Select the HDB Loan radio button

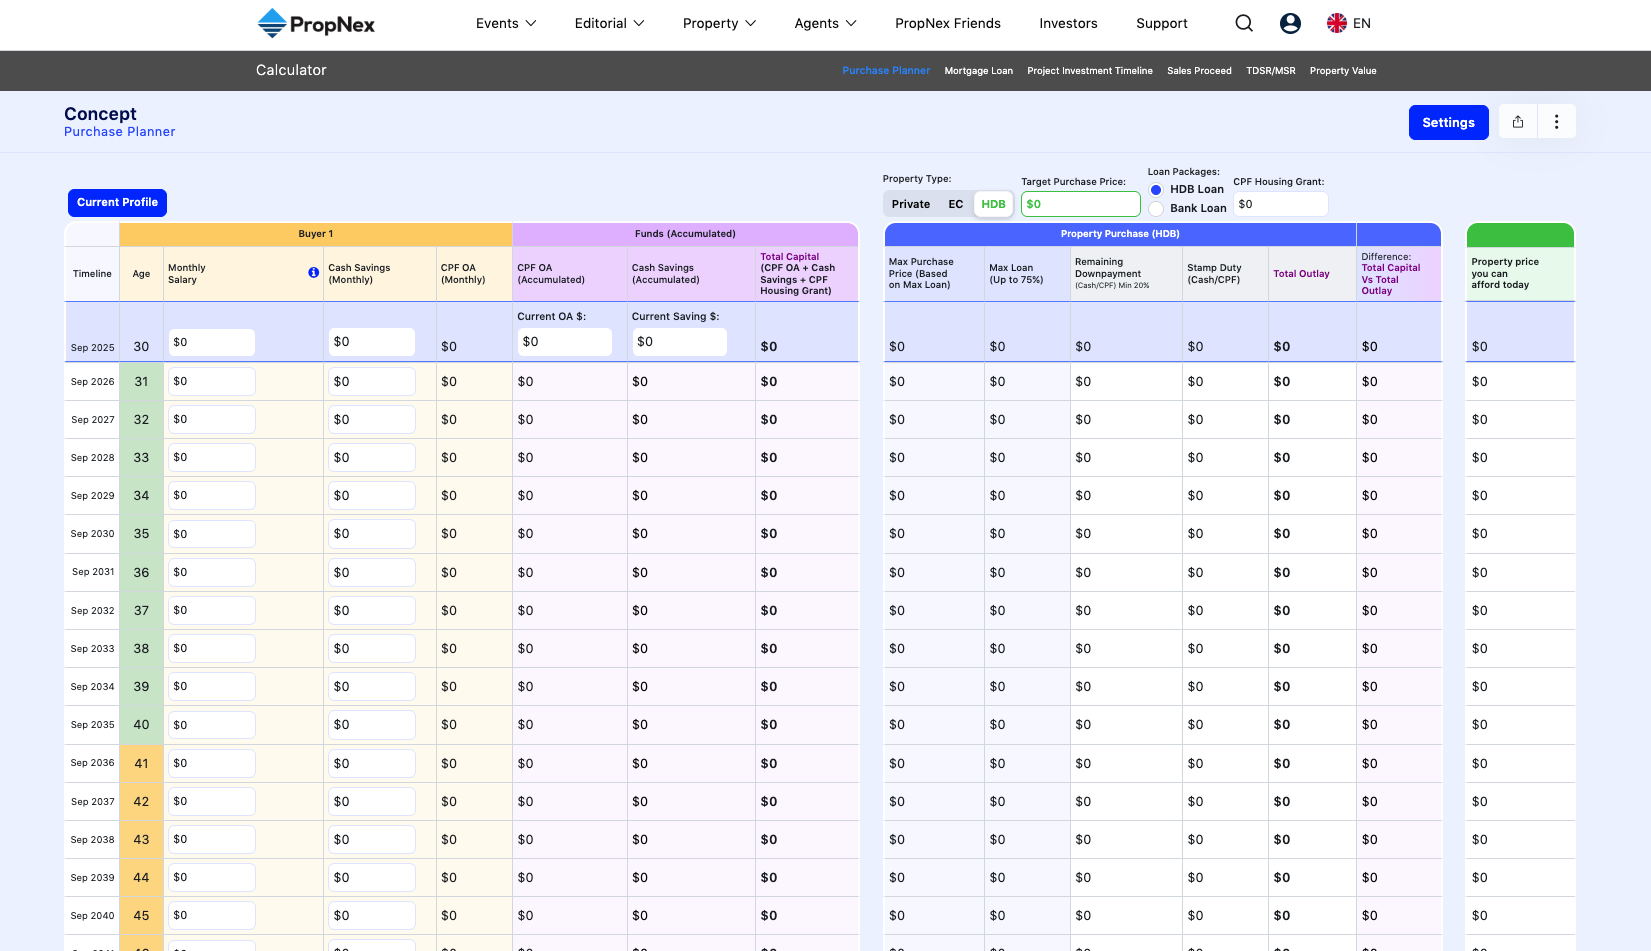tap(1156, 190)
